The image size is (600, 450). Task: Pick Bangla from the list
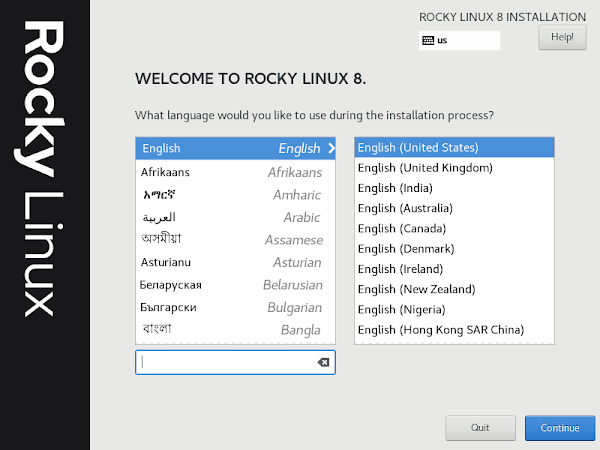point(235,330)
